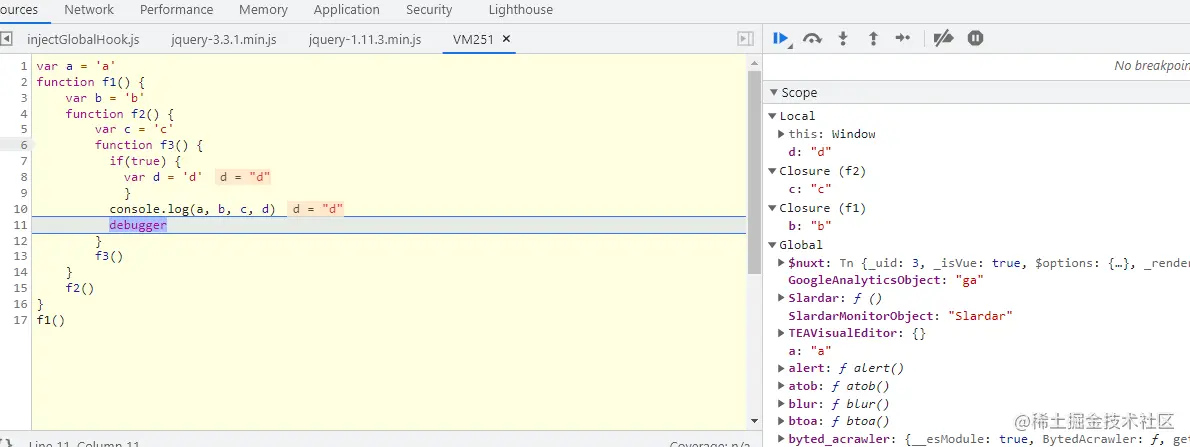Step over next function call
Viewport: 1190px width, 447px height.
[812, 39]
